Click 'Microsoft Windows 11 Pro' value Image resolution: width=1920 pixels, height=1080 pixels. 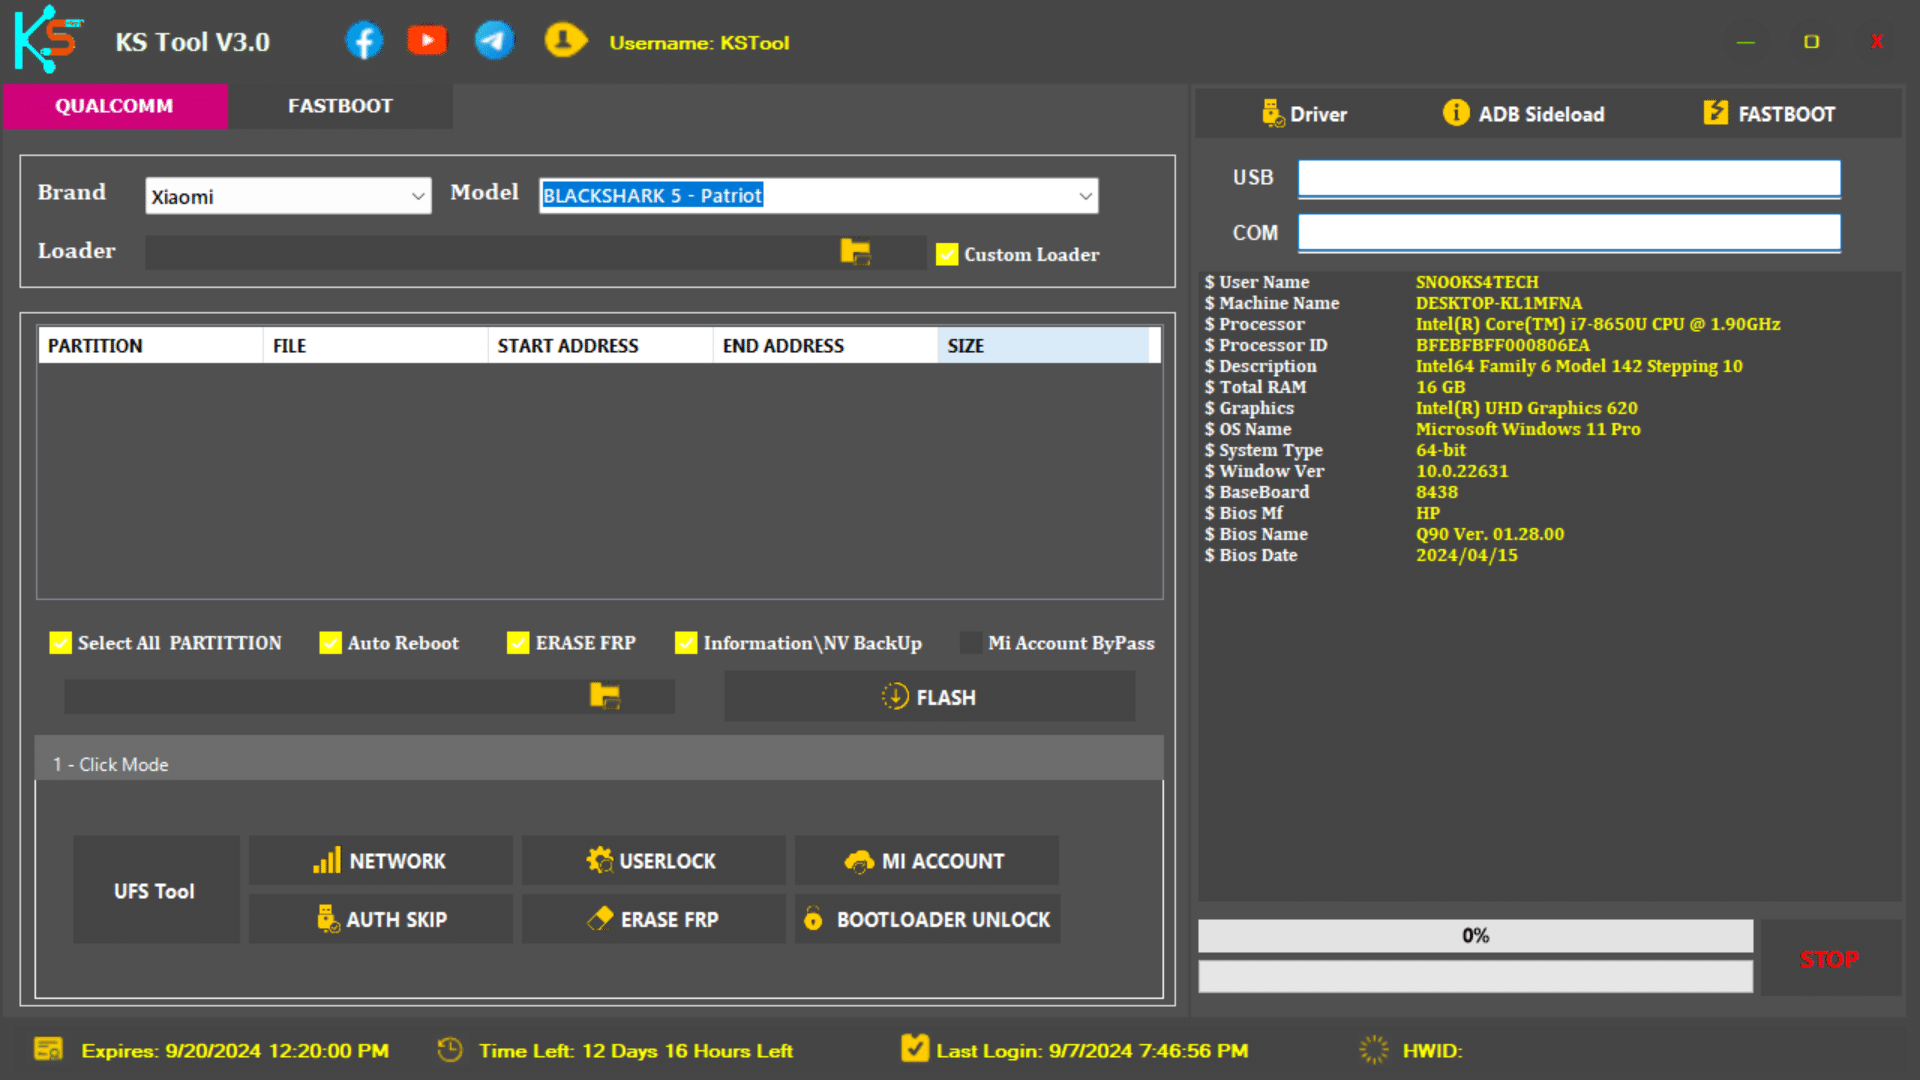[x=1528, y=429]
